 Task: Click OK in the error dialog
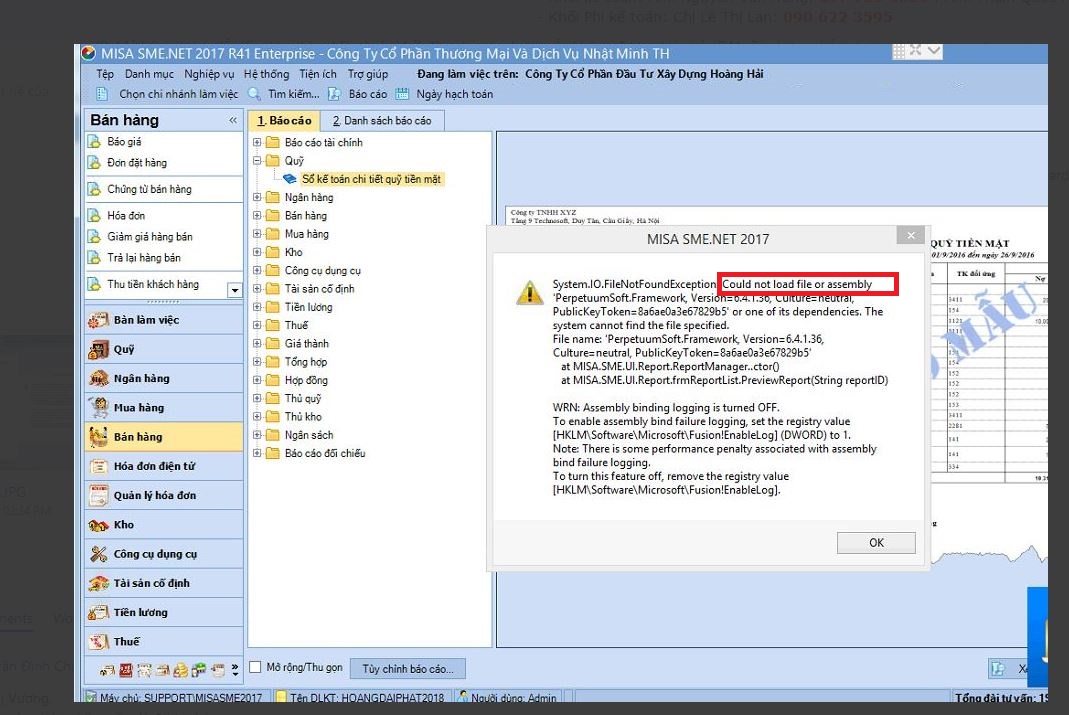(x=876, y=543)
